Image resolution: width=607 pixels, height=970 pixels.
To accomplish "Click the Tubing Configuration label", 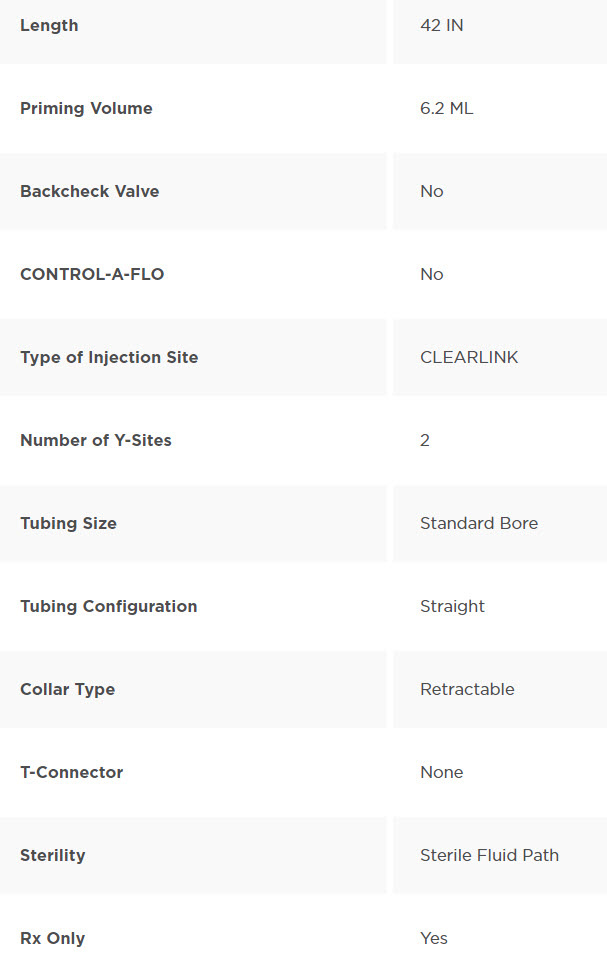I will [x=108, y=606].
